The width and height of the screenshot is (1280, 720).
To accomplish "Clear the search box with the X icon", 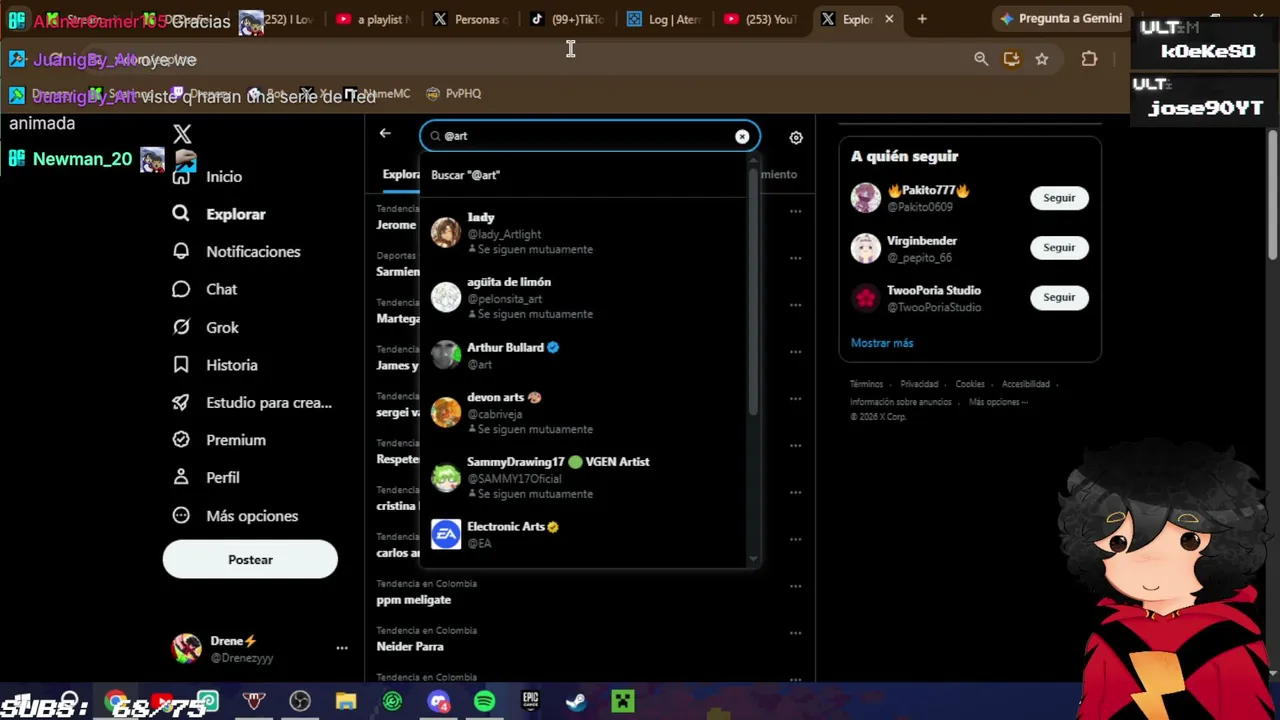I will coord(742,136).
